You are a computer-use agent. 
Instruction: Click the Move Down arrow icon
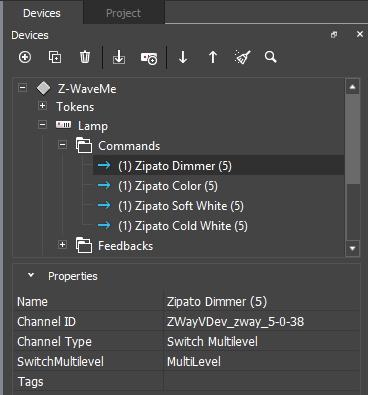coord(183,57)
